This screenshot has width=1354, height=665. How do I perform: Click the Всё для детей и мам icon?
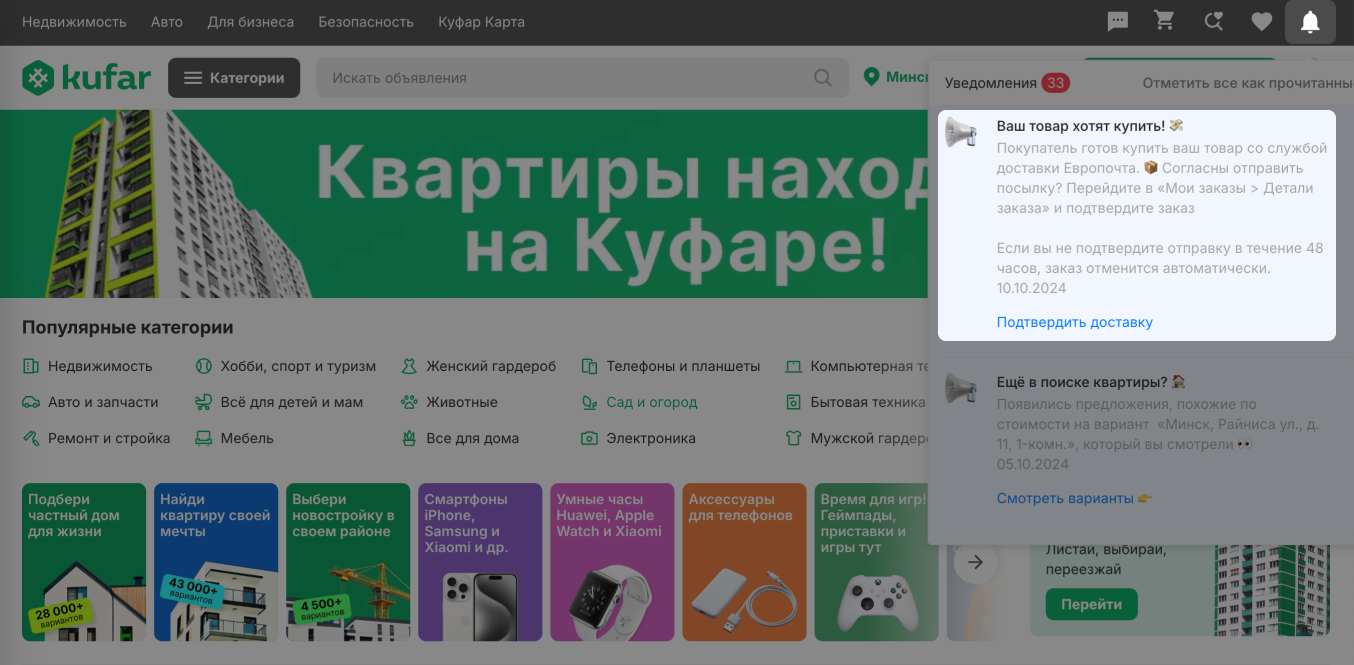(x=204, y=402)
